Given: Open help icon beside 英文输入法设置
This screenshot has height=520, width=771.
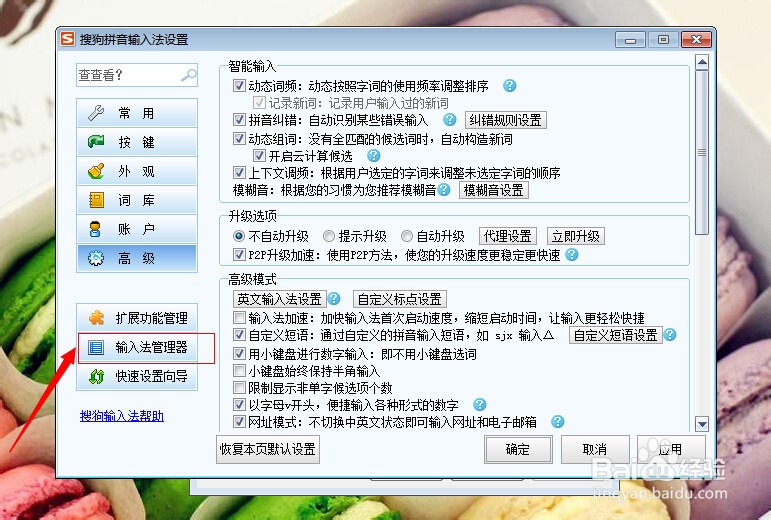Looking at the screenshot, I should click(x=334, y=298).
